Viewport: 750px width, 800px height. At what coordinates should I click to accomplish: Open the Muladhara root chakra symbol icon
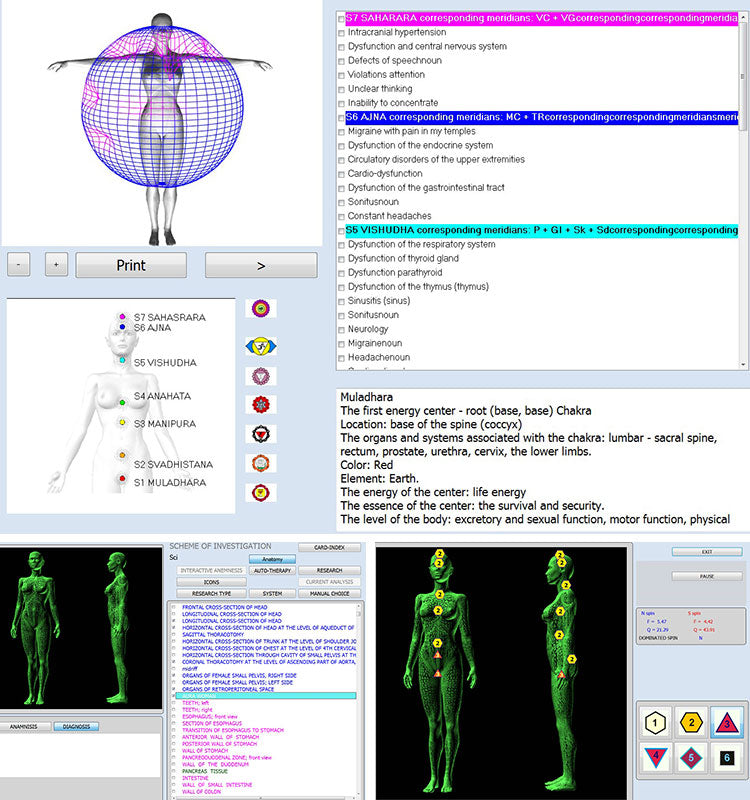pos(262,492)
